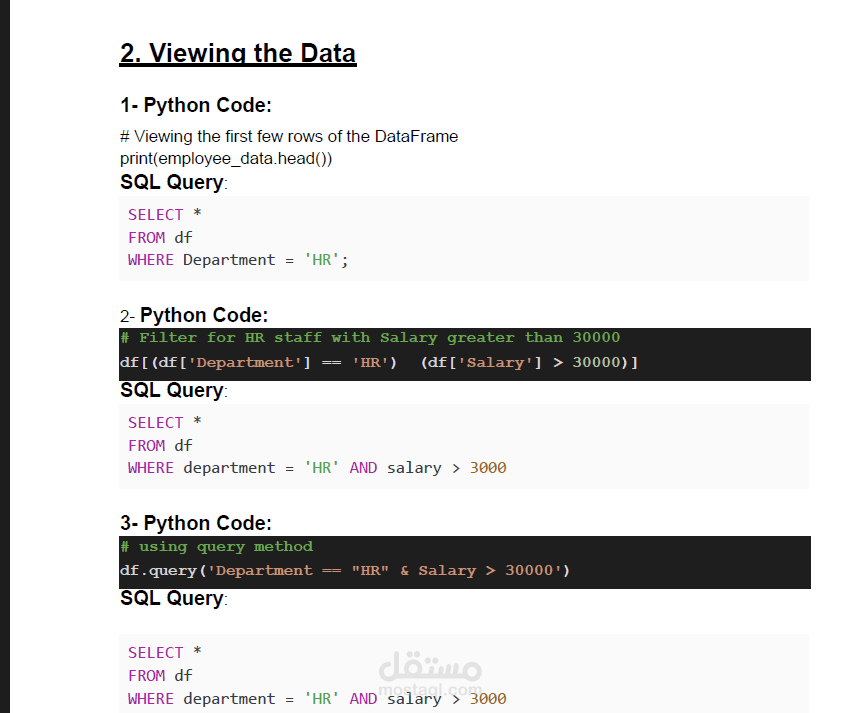Click SQL Query heading below the print statement

[x=172, y=182]
